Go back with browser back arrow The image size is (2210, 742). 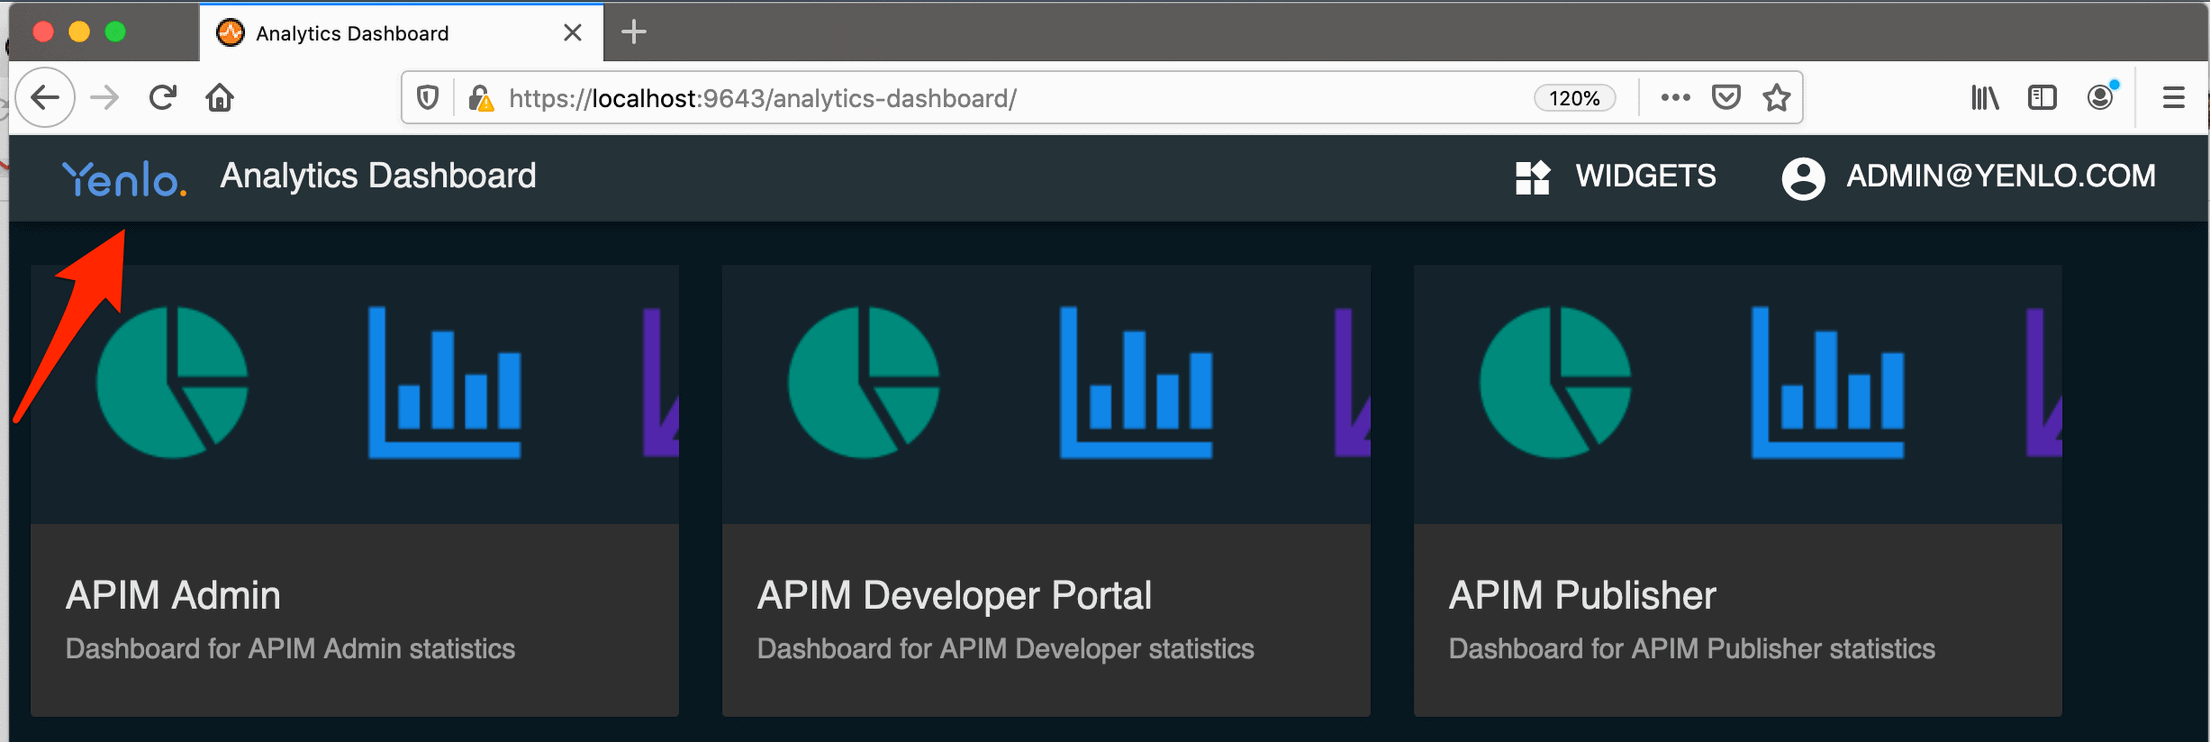[x=45, y=98]
